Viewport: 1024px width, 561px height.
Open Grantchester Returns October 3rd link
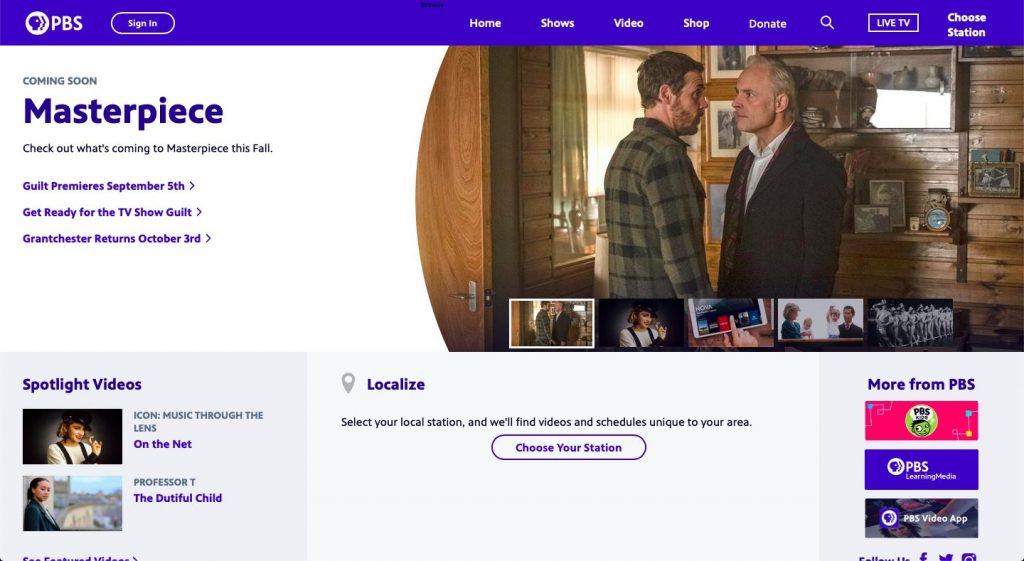112,238
